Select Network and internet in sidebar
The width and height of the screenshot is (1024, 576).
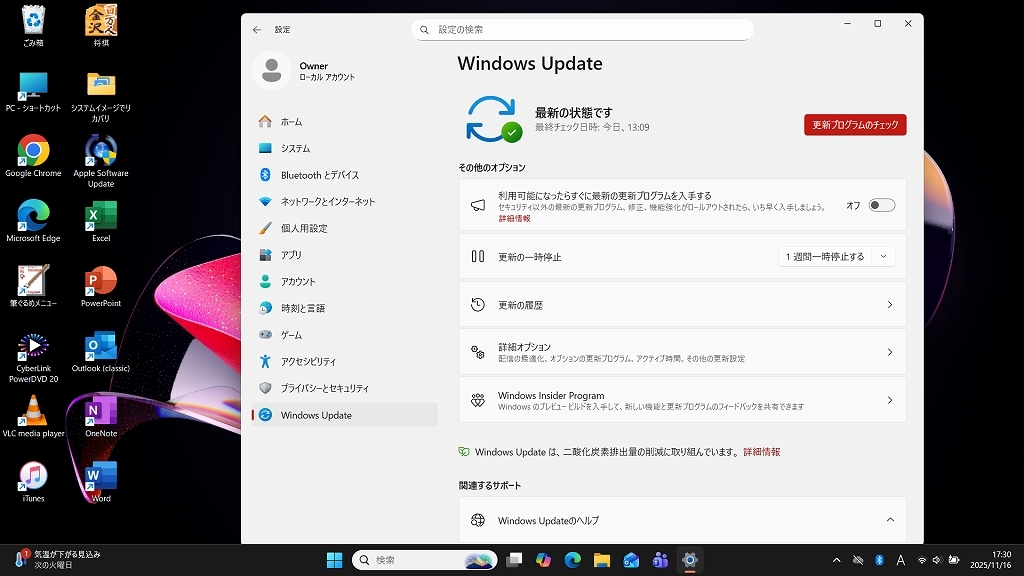345,202
